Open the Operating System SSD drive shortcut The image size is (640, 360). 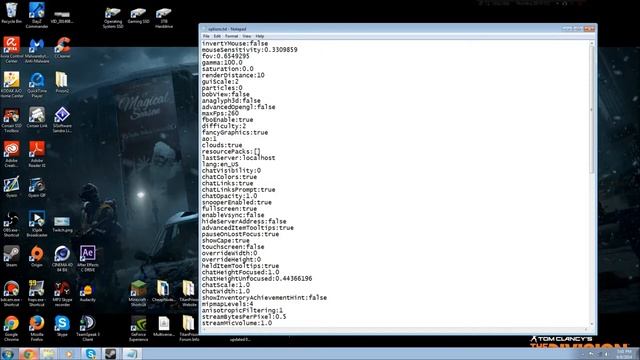[x=113, y=18]
